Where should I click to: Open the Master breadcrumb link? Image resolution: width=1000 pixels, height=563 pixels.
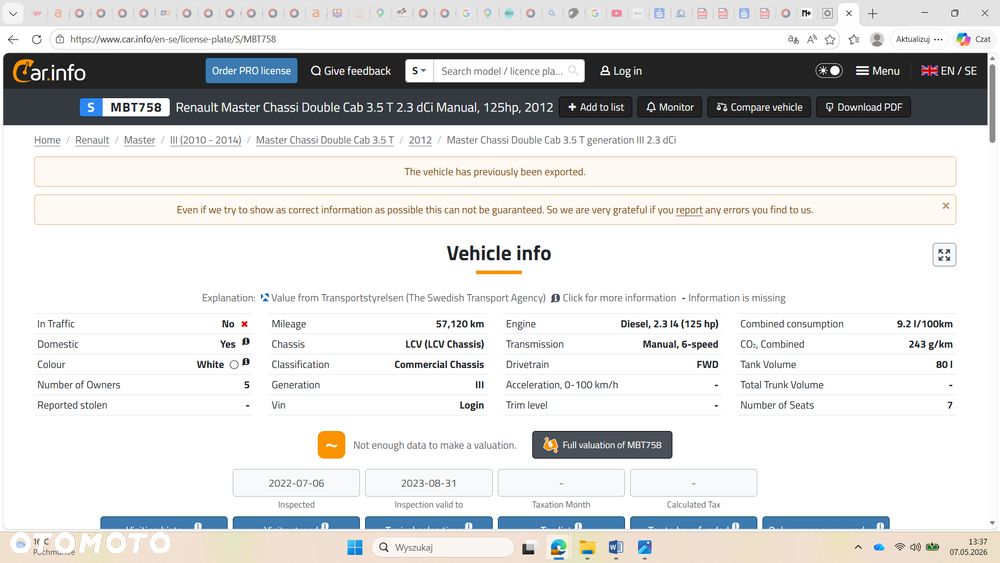click(139, 140)
